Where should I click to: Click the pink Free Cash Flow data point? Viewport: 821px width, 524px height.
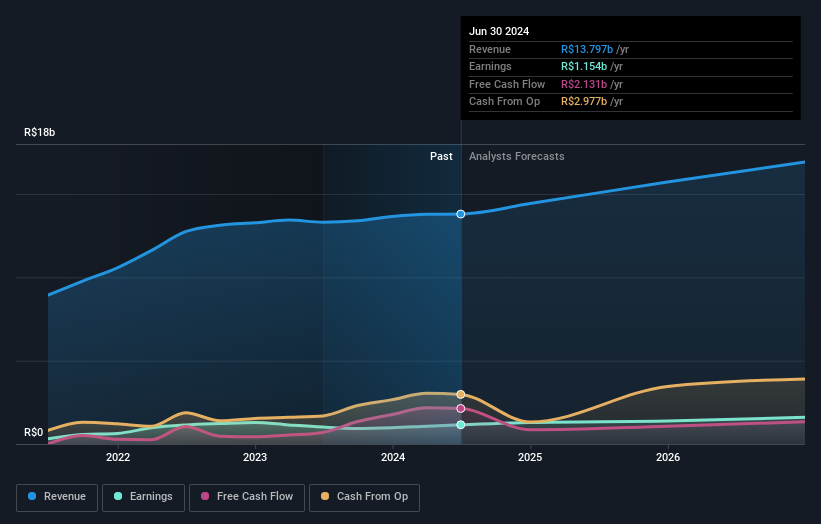[461, 408]
